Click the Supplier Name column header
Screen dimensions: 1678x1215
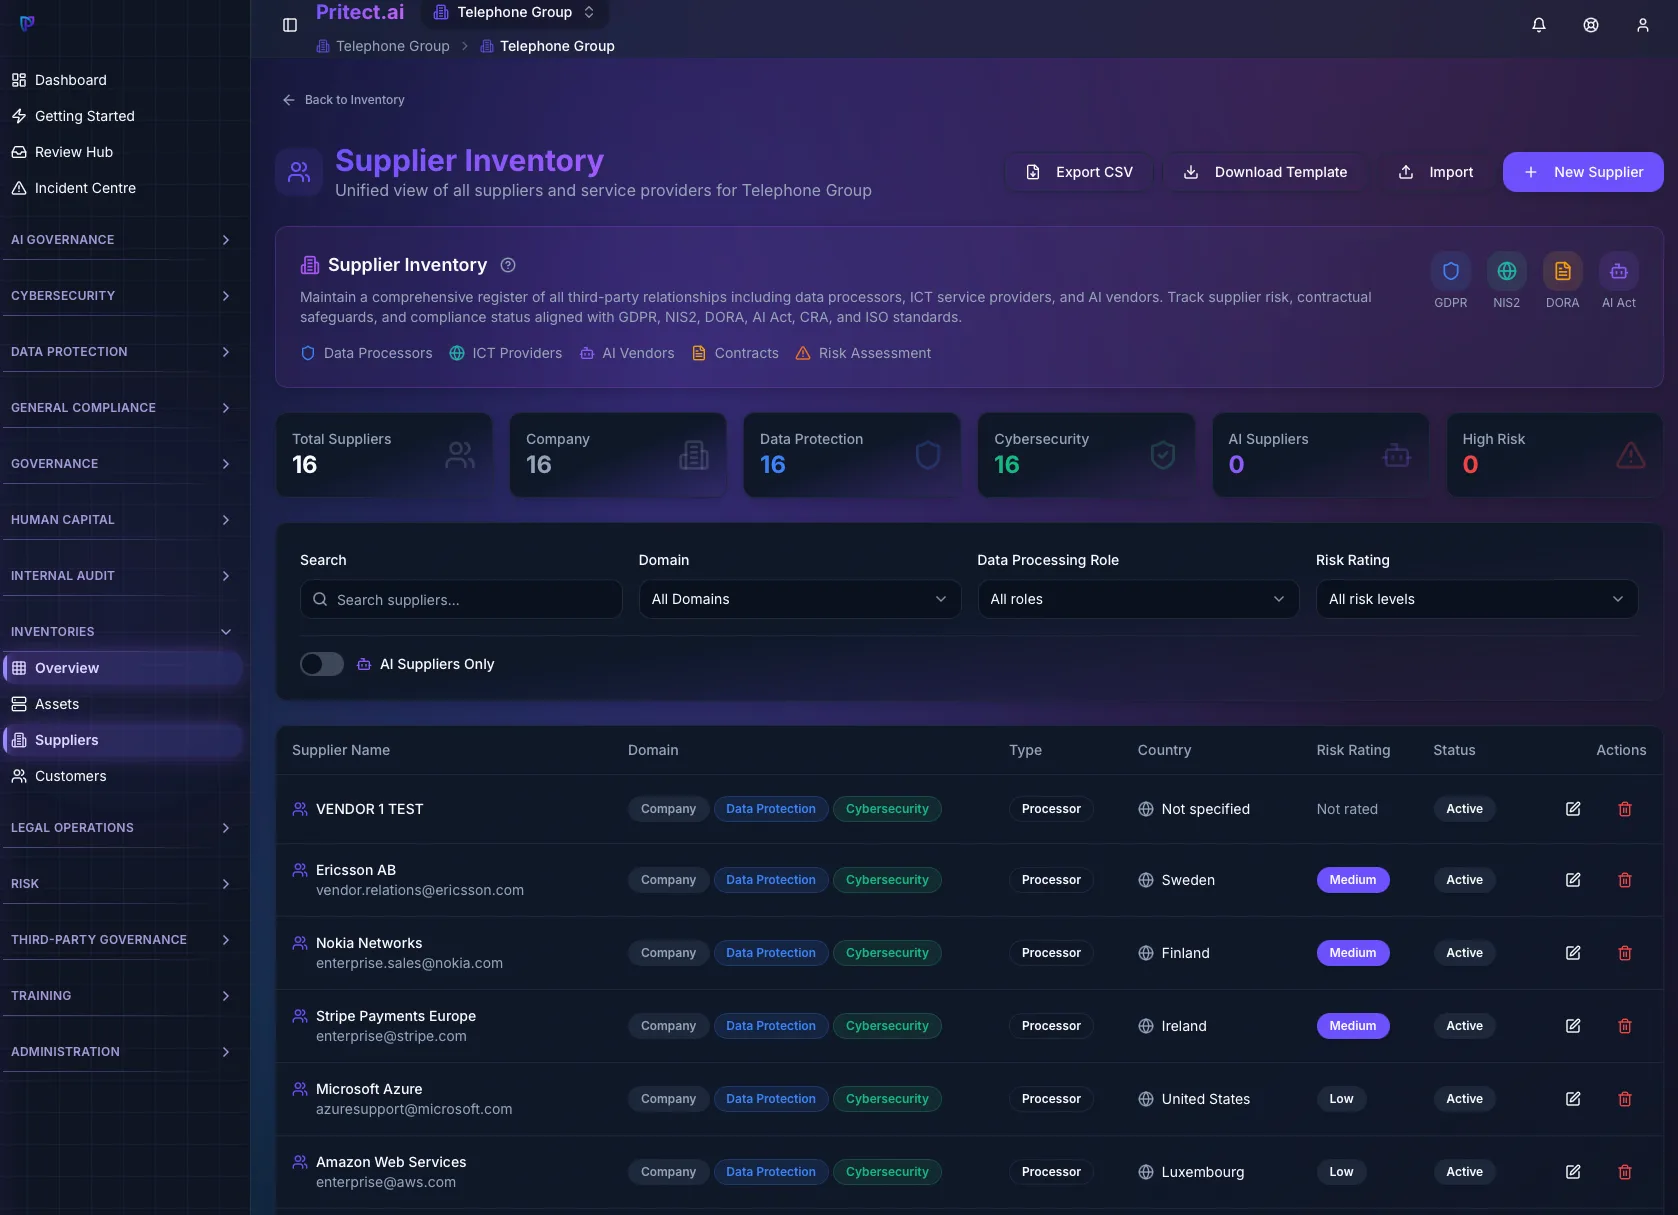pyautogui.click(x=341, y=750)
